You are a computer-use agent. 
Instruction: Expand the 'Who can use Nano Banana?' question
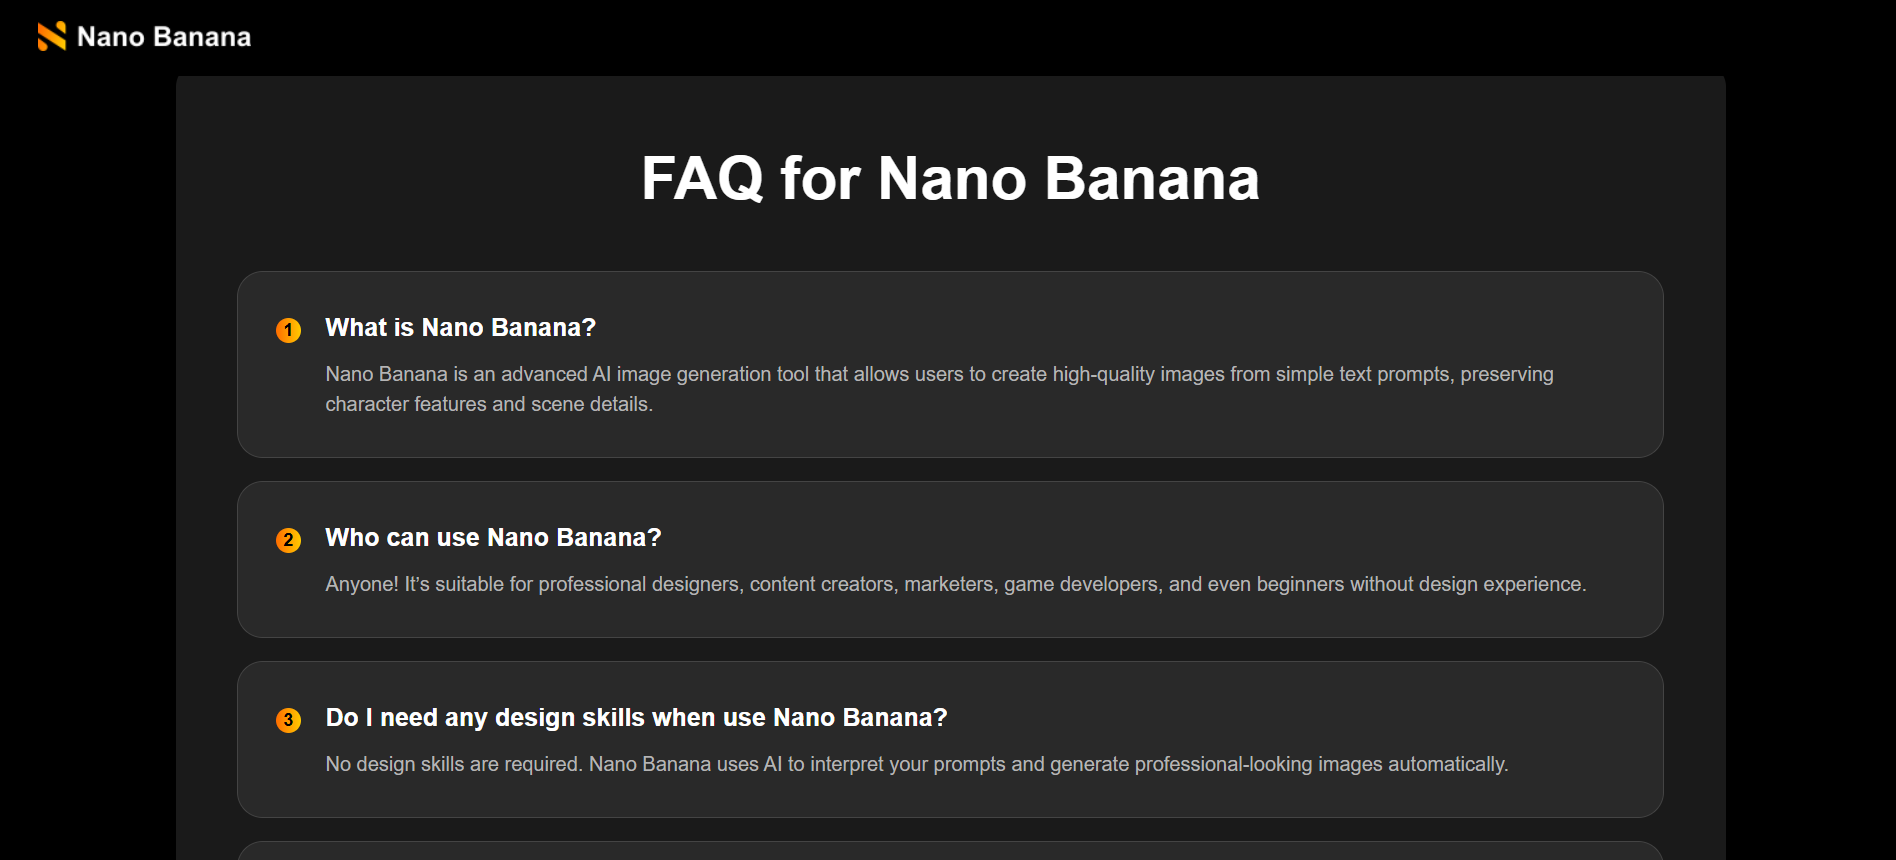tap(493, 537)
